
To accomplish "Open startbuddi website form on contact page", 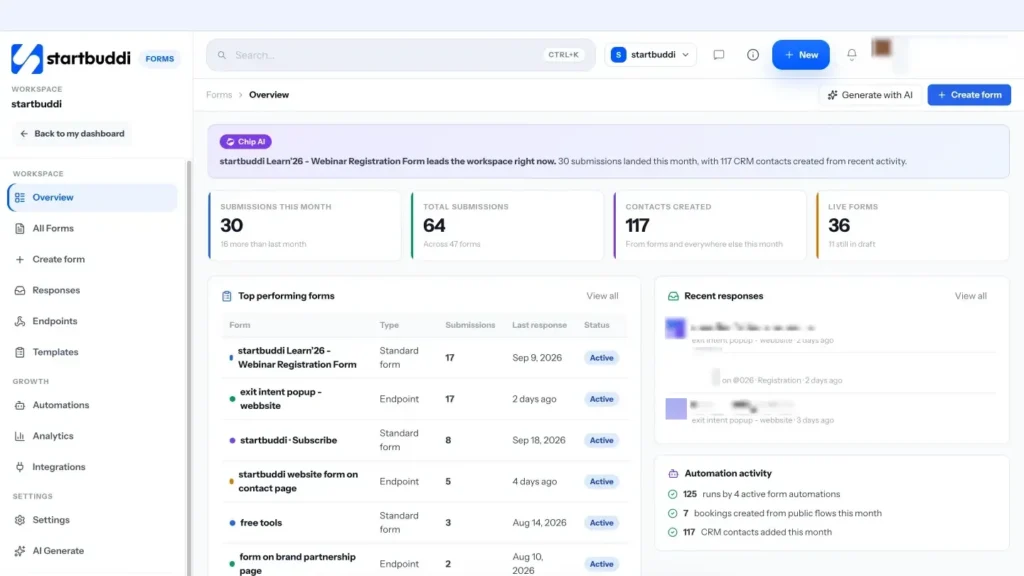I will (x=424, y=481).
